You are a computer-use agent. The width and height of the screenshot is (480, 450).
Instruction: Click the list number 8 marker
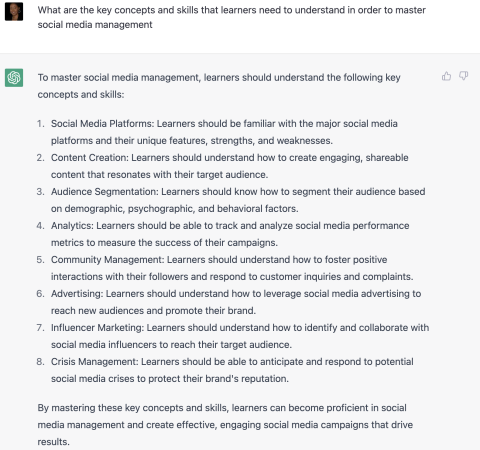point(40,362)
